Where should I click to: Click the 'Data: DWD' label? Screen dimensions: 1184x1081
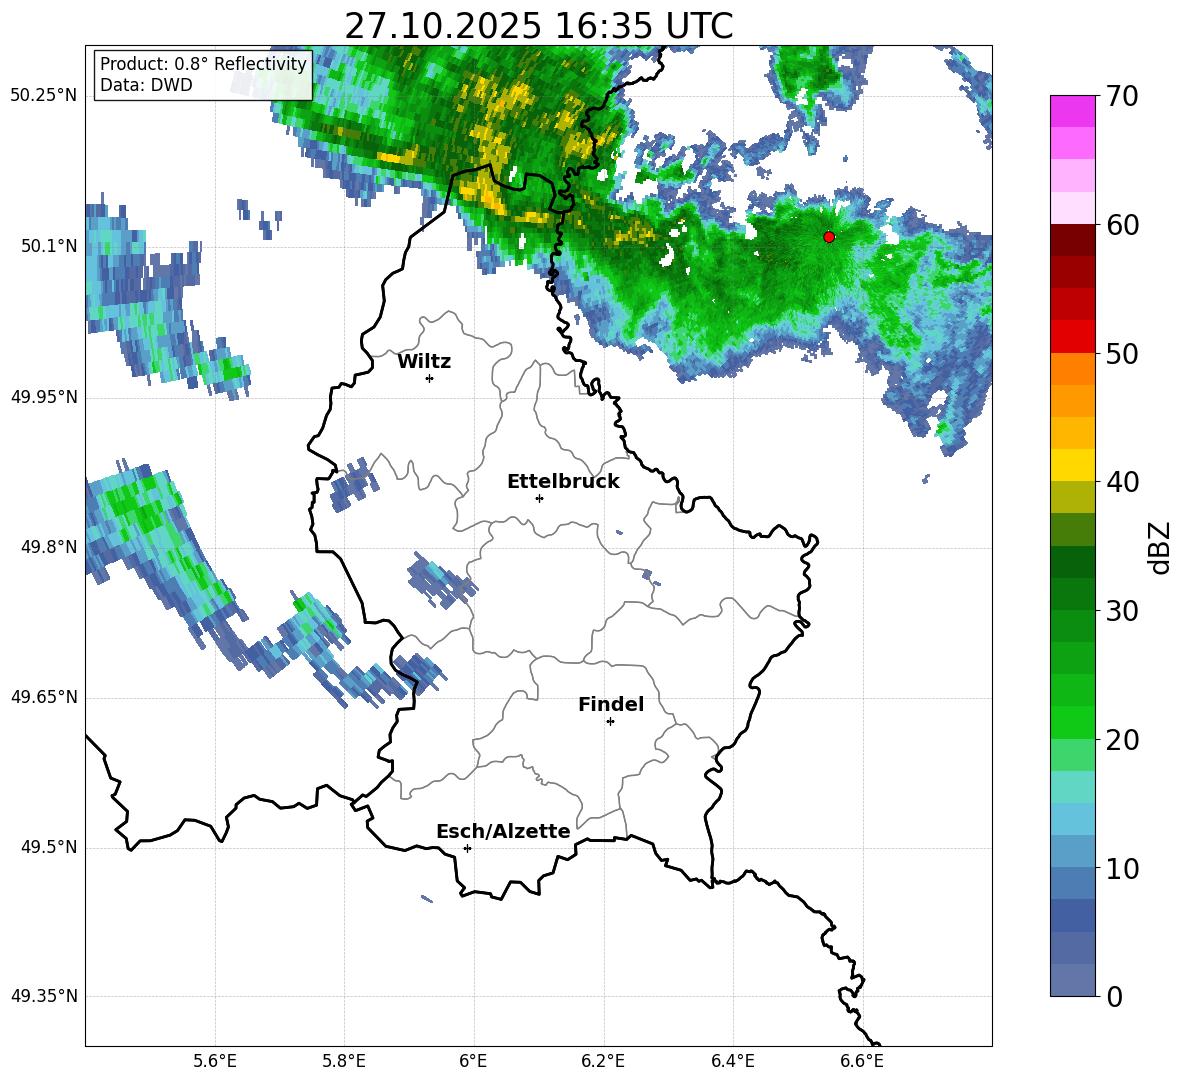(146, 85)
